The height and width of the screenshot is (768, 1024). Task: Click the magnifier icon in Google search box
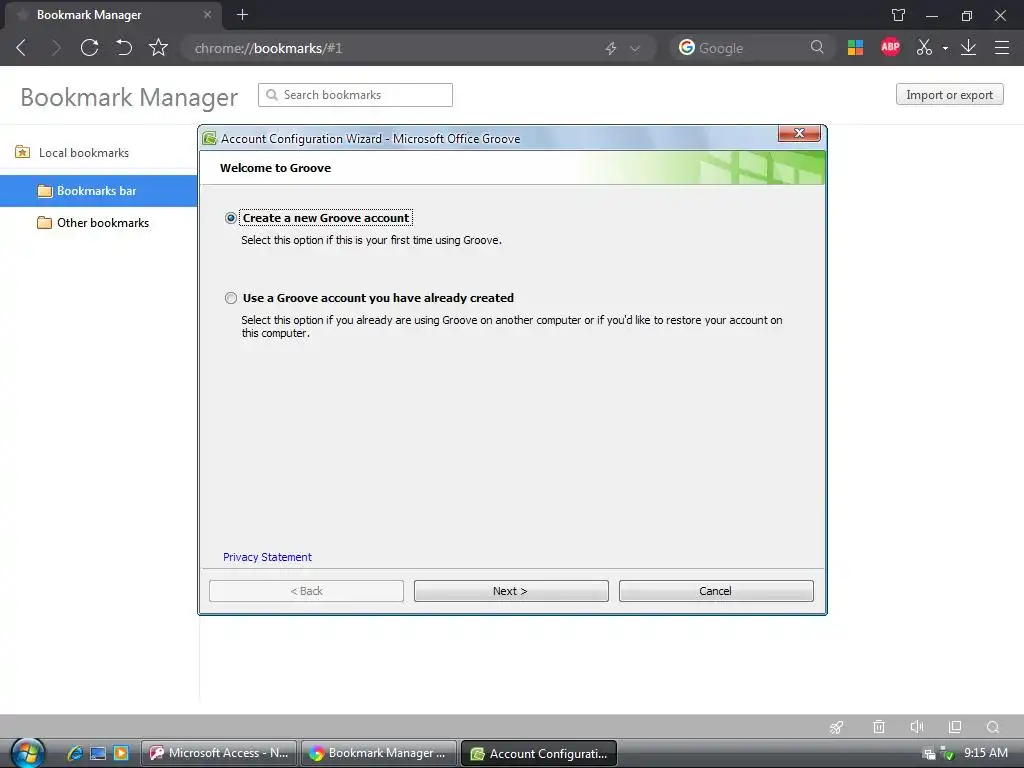point(817,47)
